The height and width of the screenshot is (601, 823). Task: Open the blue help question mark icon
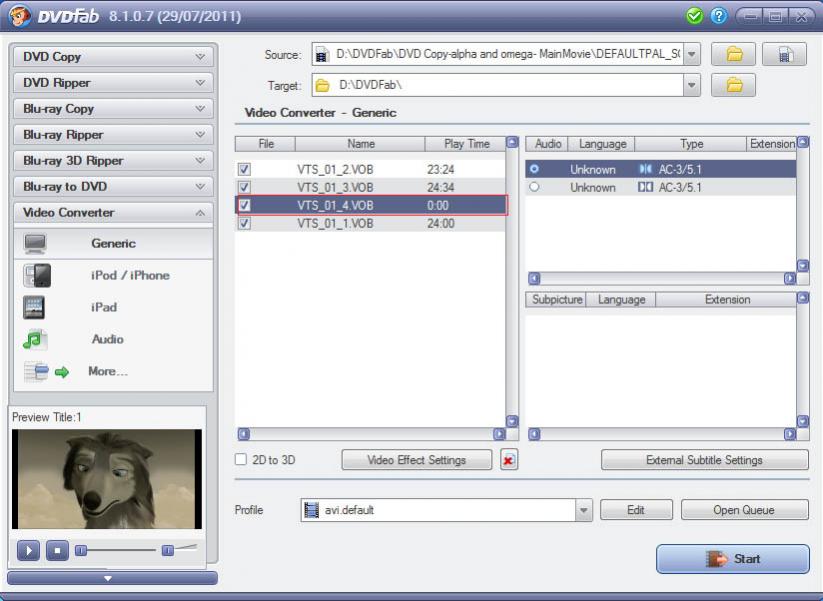point(719,16)
